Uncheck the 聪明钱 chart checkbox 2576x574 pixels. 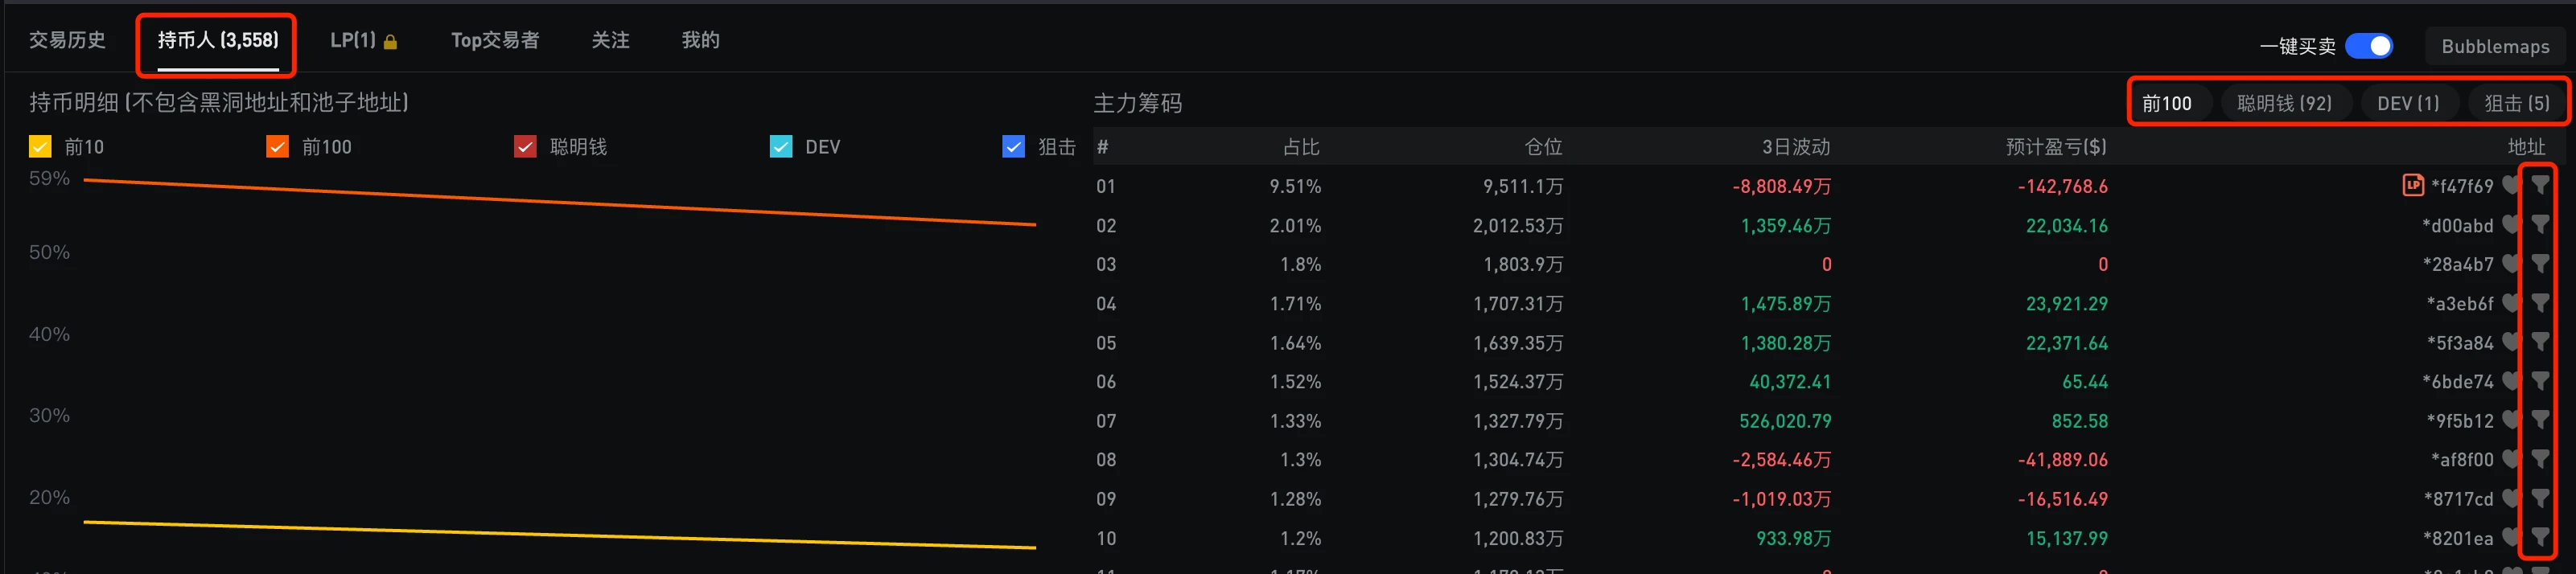(525, 147)
